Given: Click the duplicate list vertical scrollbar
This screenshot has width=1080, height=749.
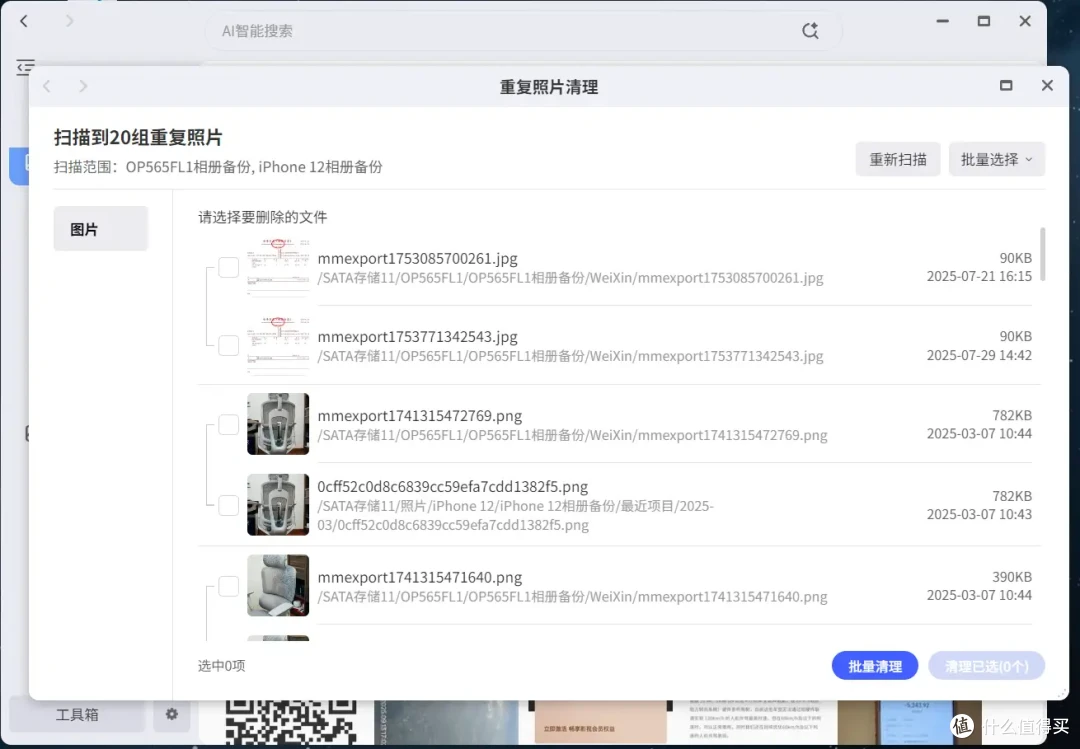Looking at the screenshot, I should click(x=1043, y=254).
